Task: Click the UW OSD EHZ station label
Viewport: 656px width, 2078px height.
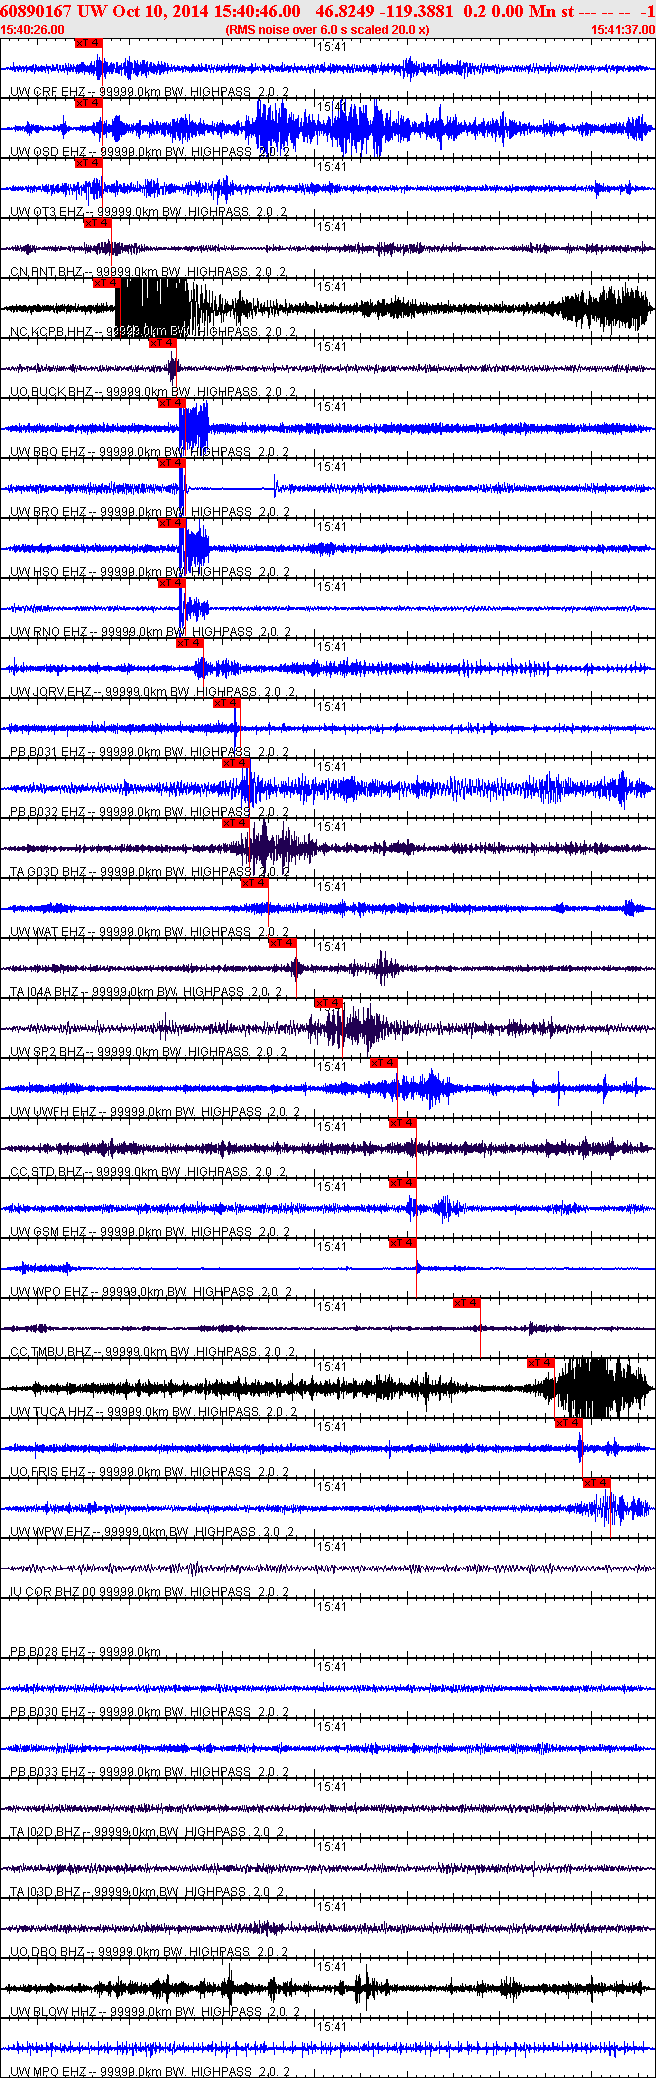Action: point(48,152)
